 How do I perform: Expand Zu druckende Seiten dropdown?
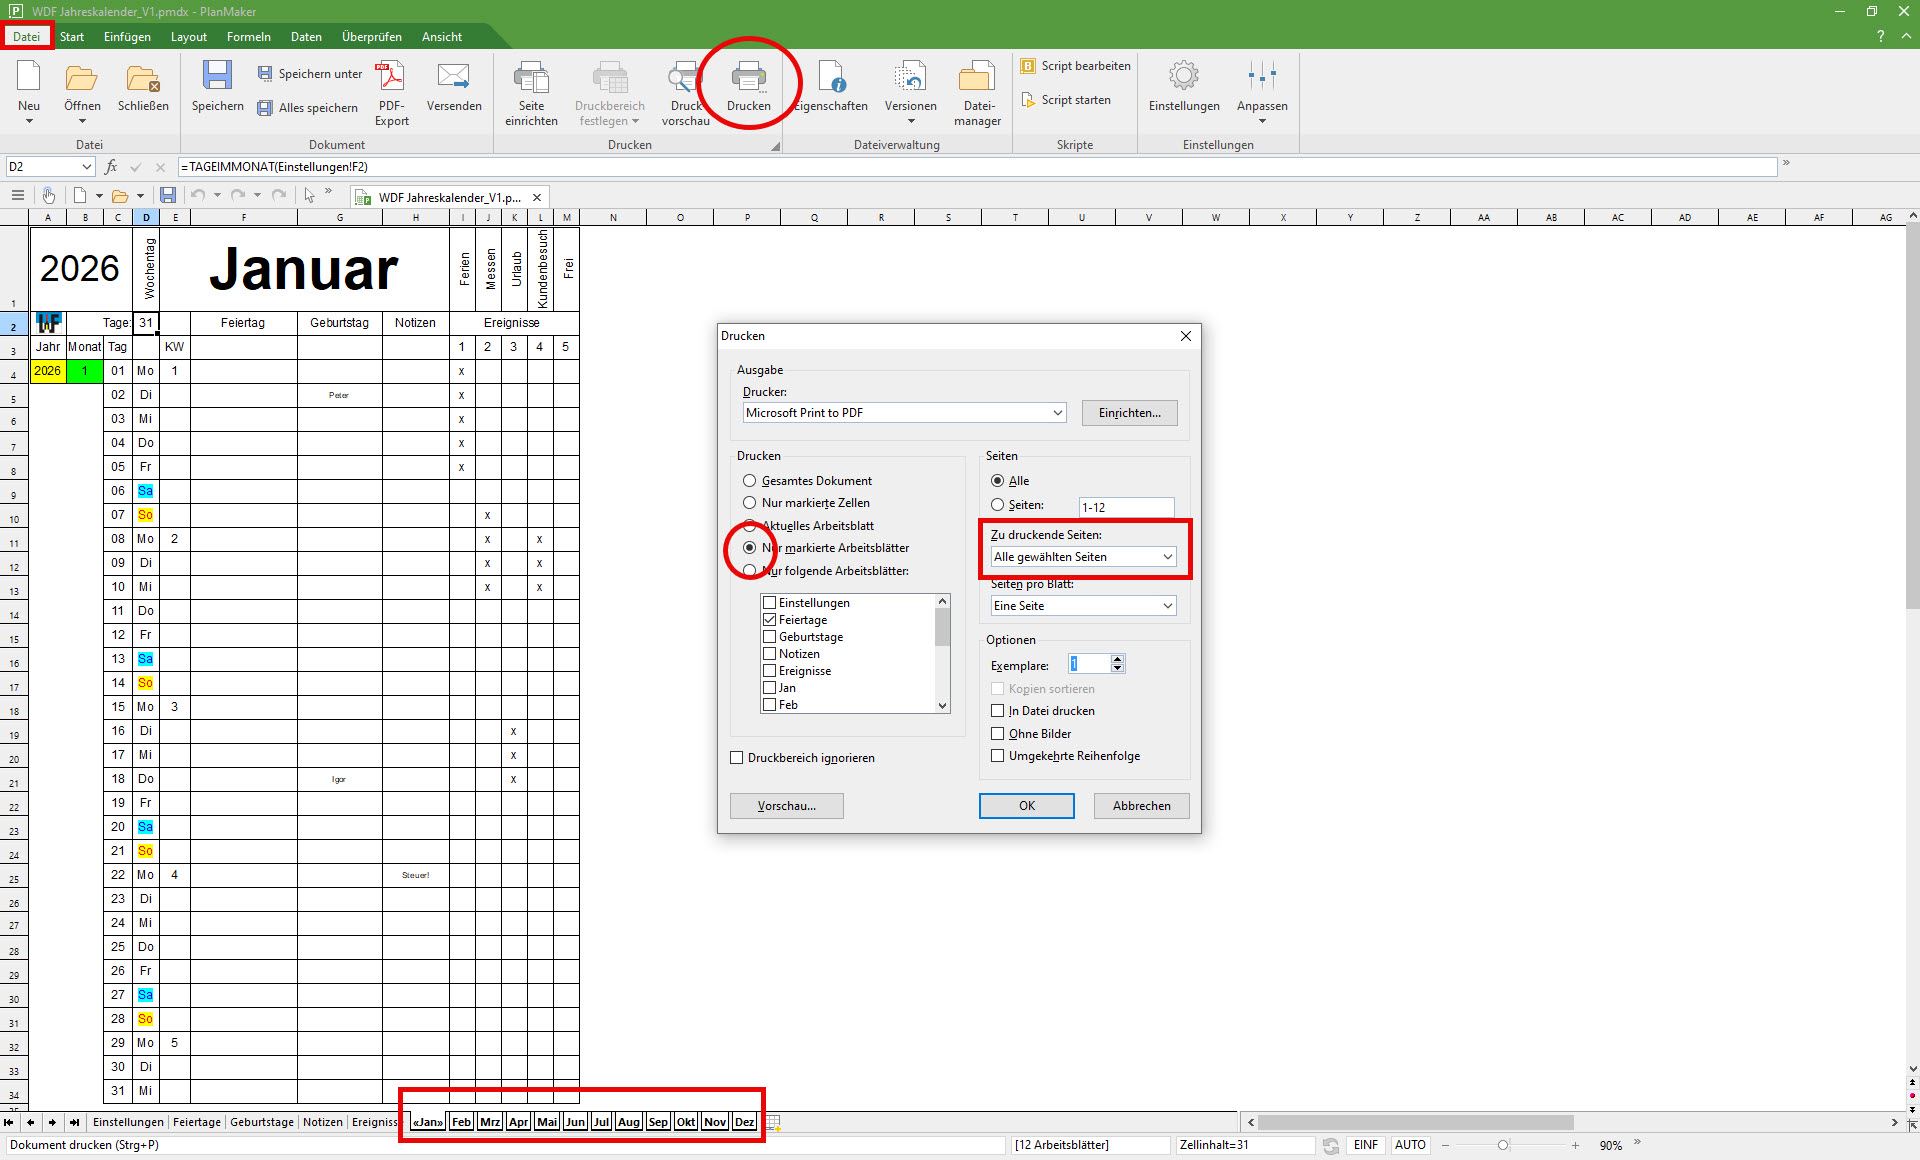1083,557
